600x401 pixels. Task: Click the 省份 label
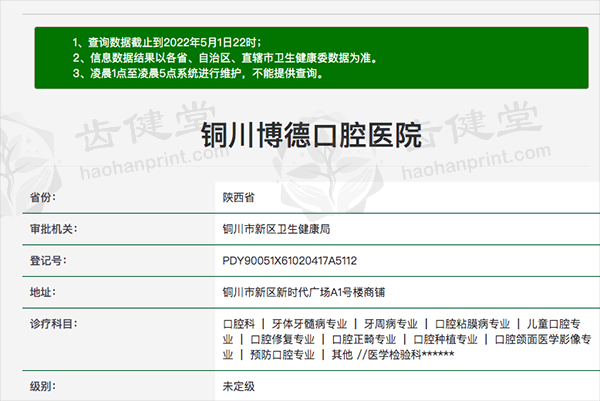(42, 197)
